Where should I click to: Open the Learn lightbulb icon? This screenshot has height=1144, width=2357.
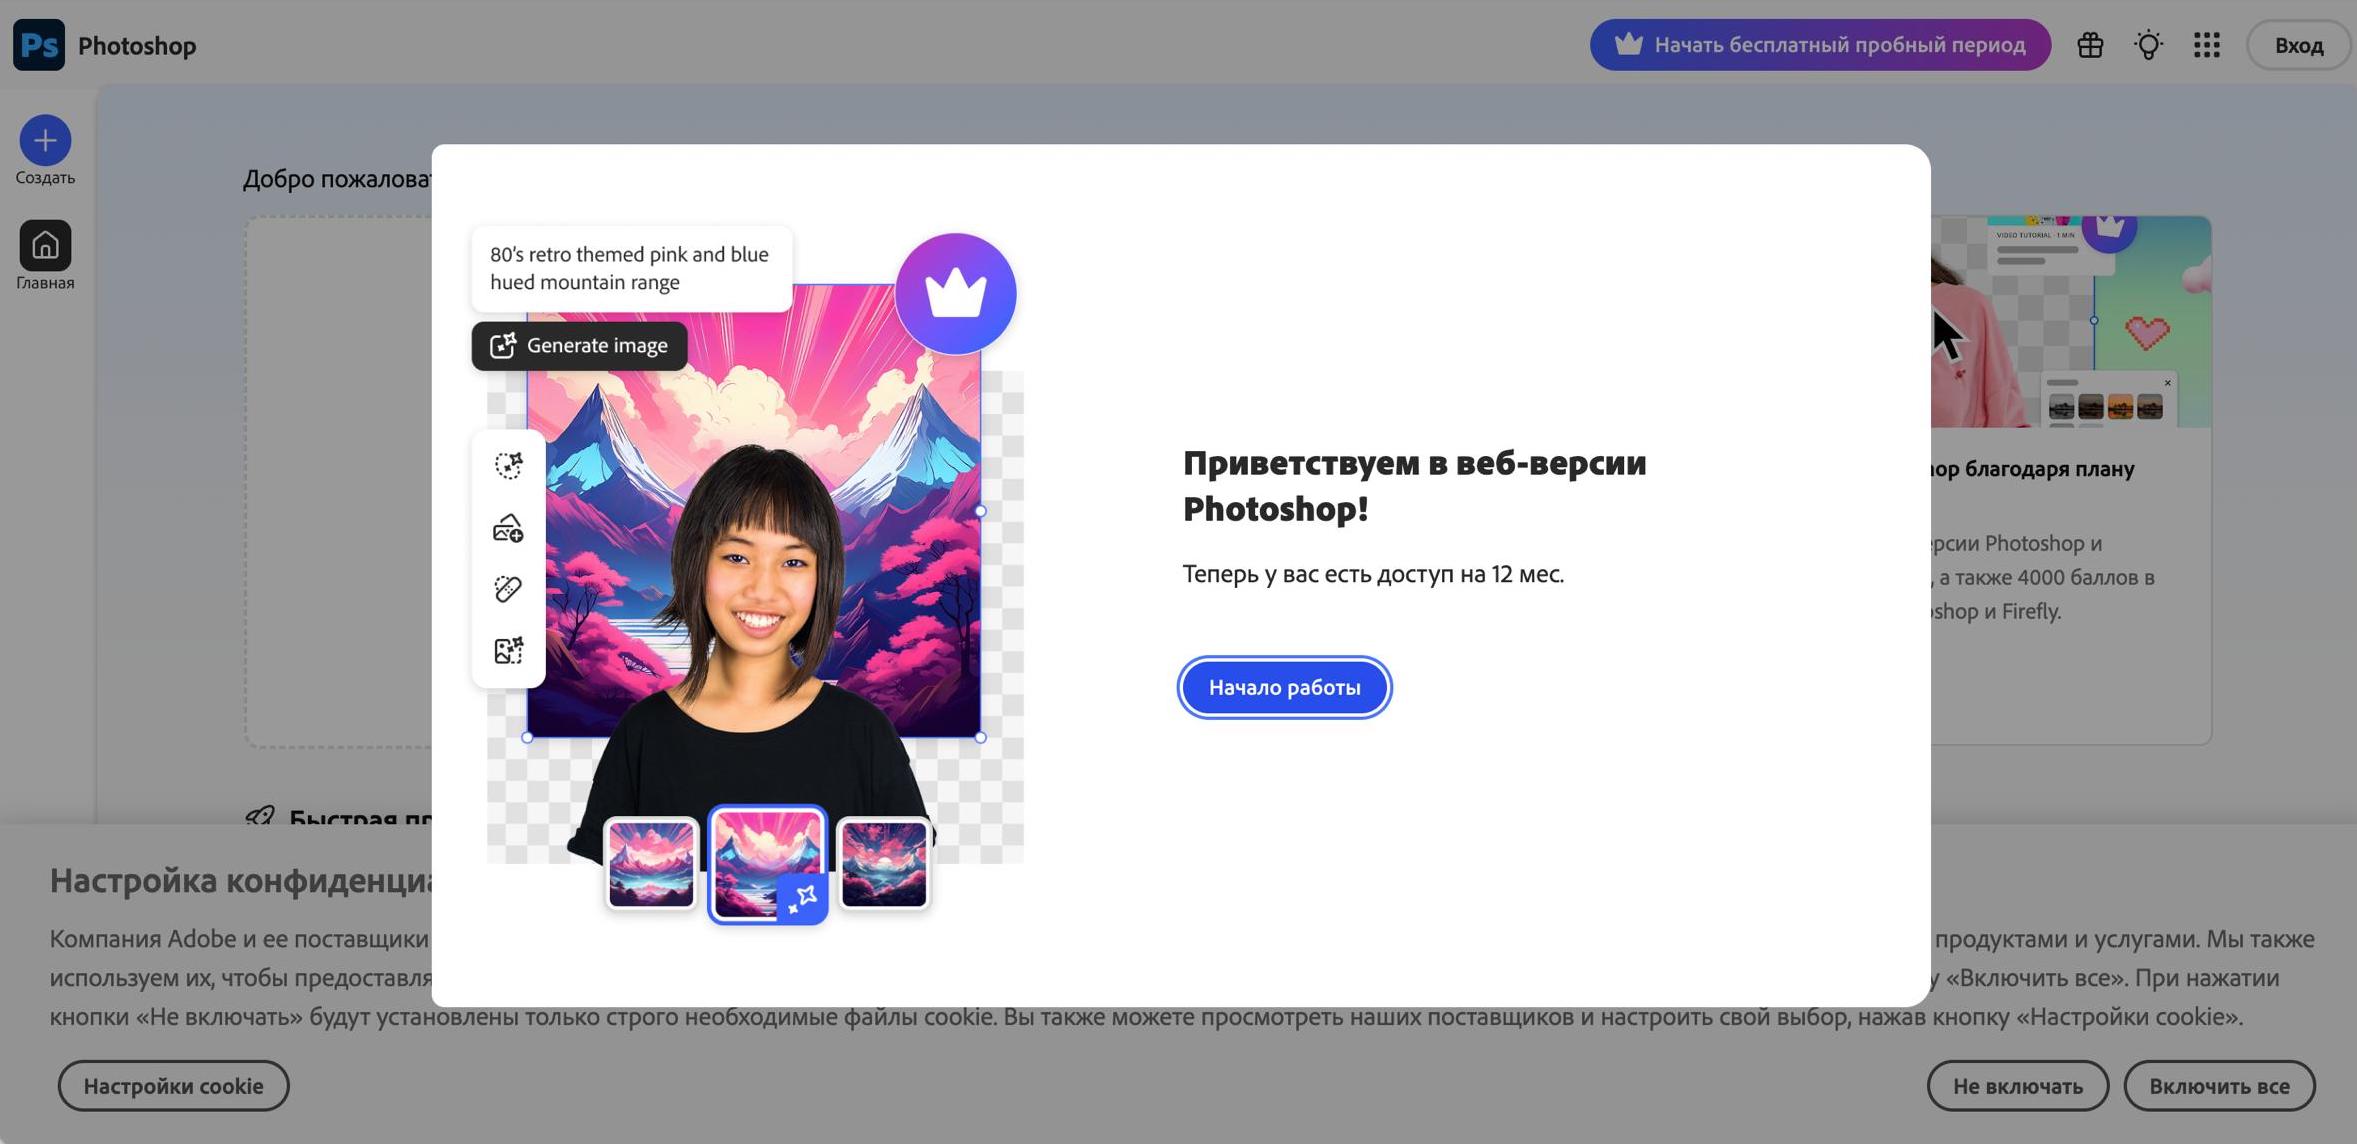[x=2148, y=44]
